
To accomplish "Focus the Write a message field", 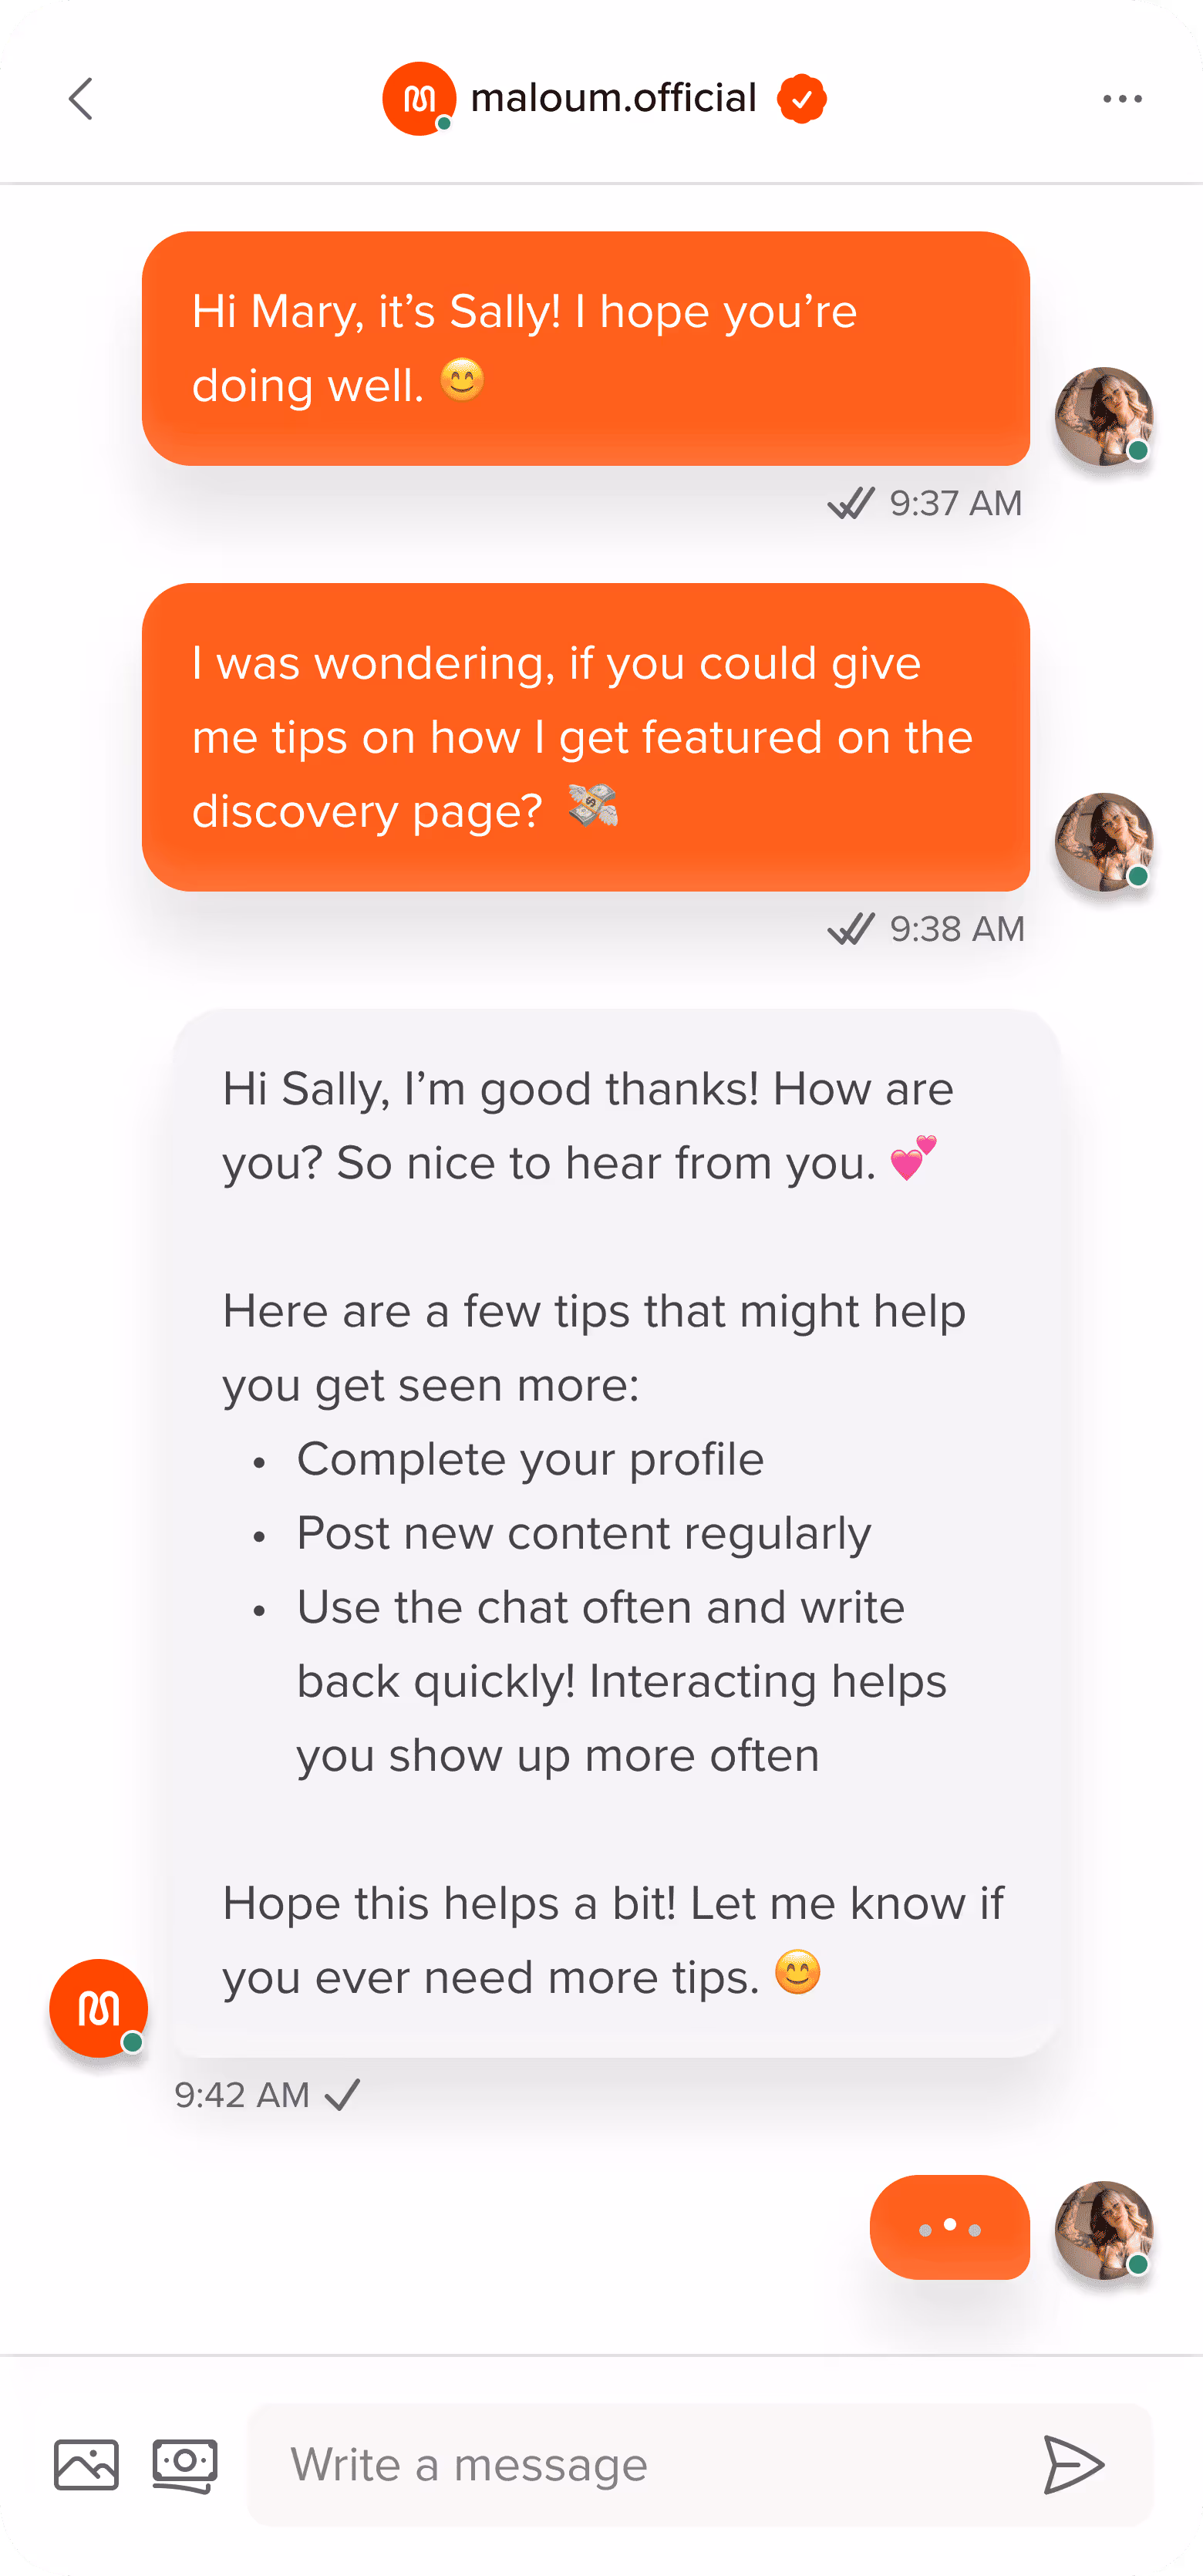I will tap(640, 2465).
